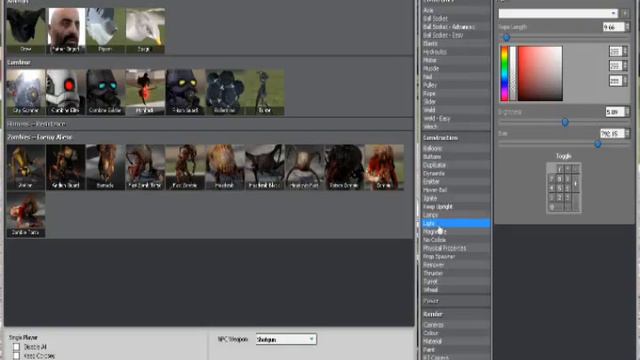Toggle the Disable AI checkbox
This screenshot has height=360, width=640.
point(16,347)
